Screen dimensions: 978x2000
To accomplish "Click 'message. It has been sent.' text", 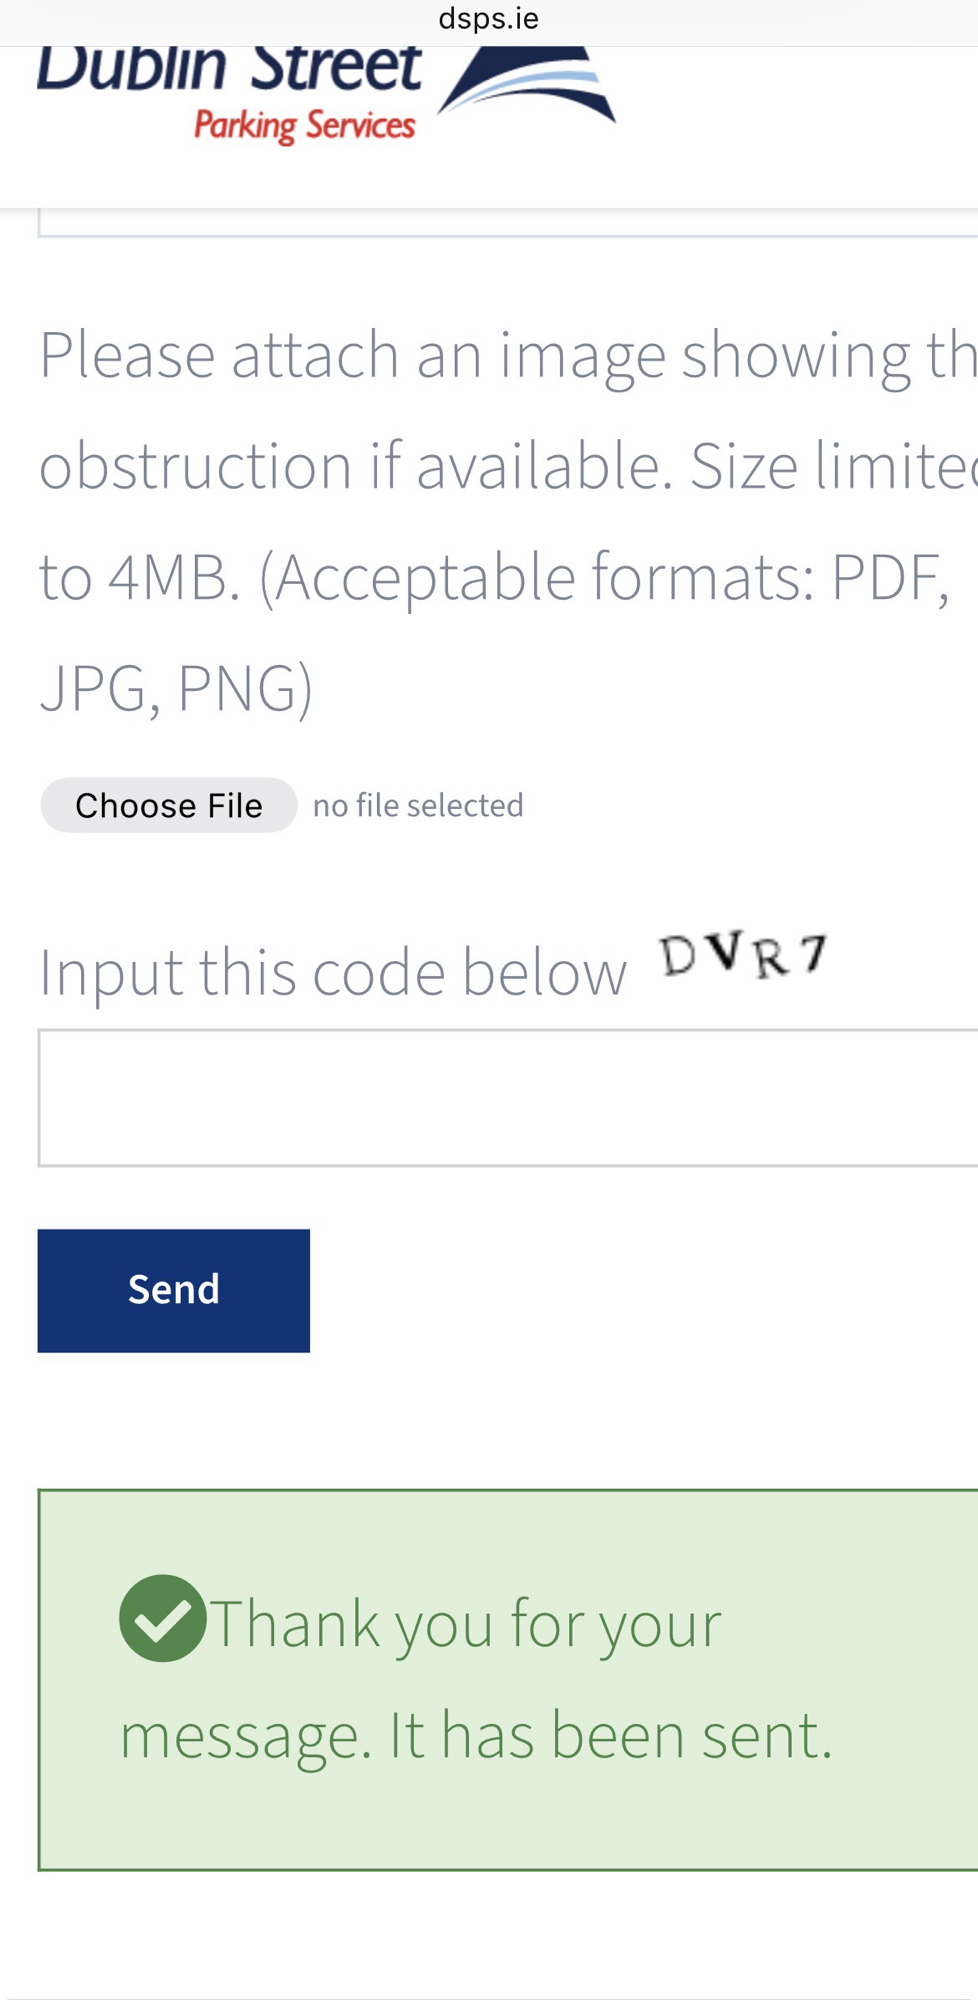I will (476, 1735).
